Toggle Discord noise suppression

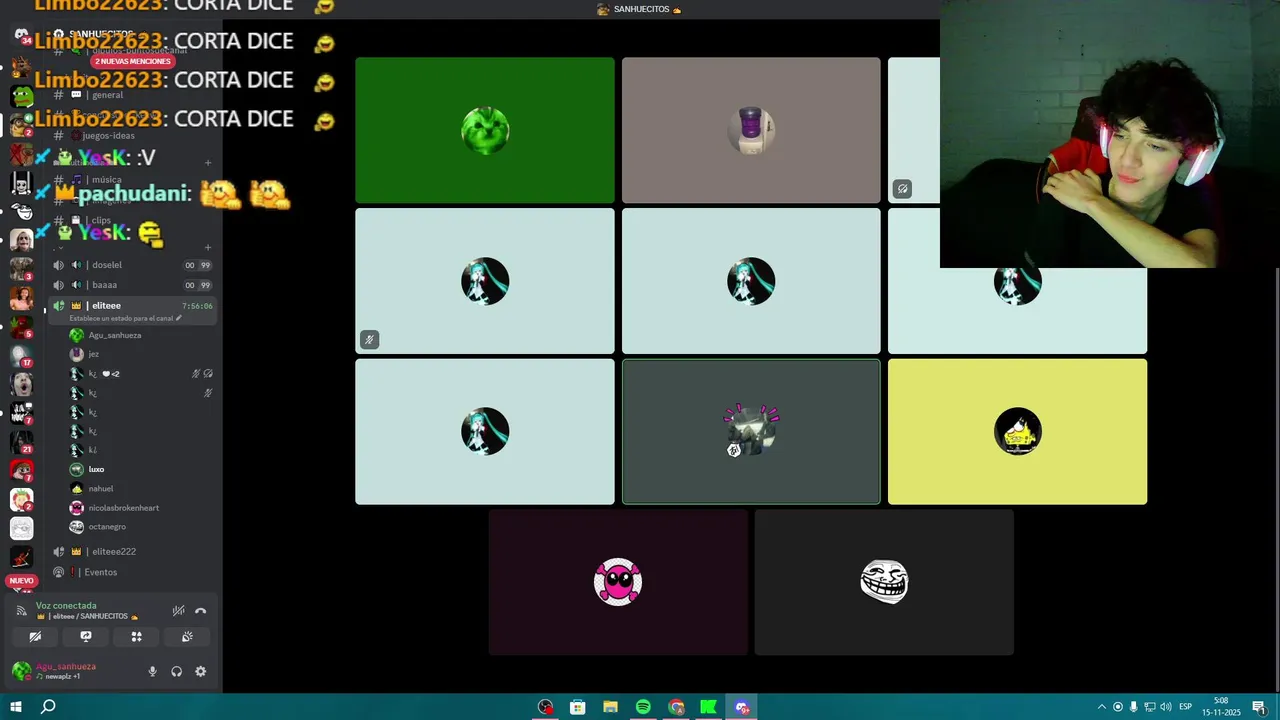[x=178, y=610]
